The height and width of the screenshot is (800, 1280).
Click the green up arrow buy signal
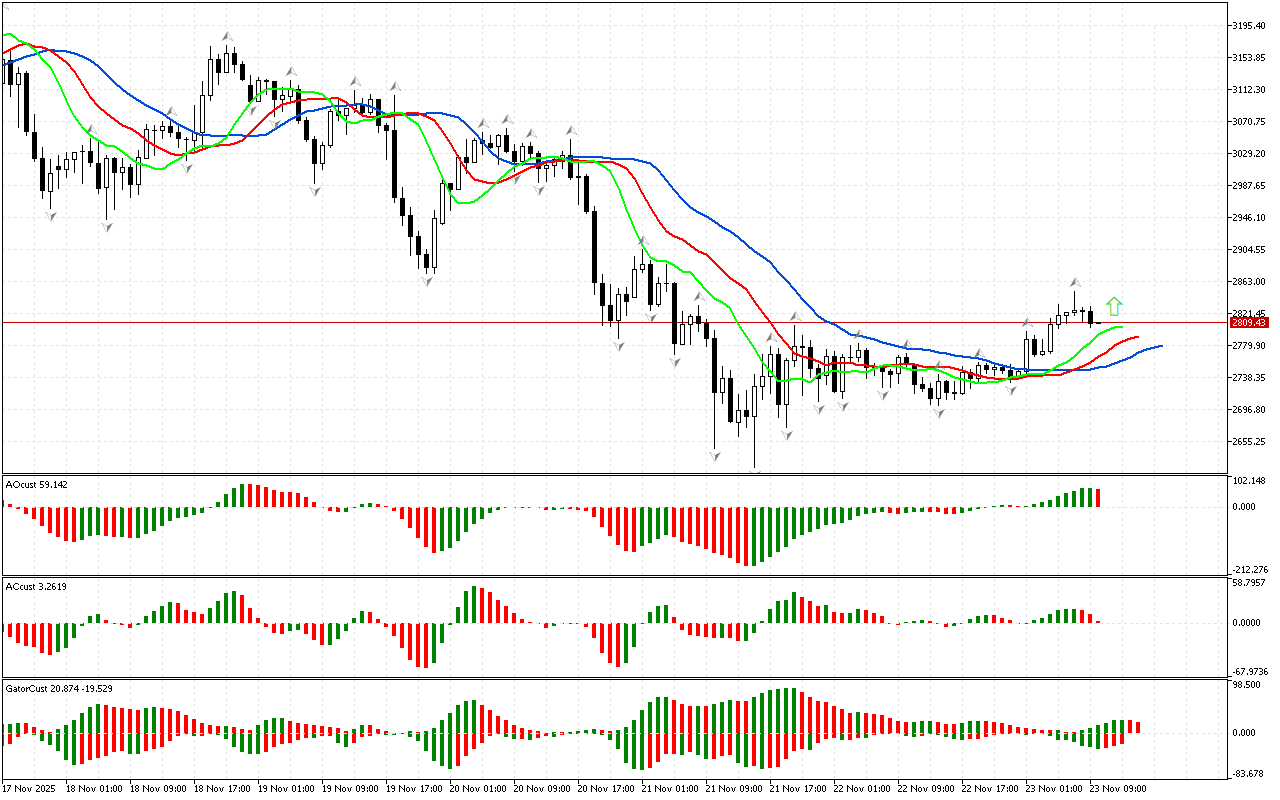pyautogui.click(x=1115, y=306)
